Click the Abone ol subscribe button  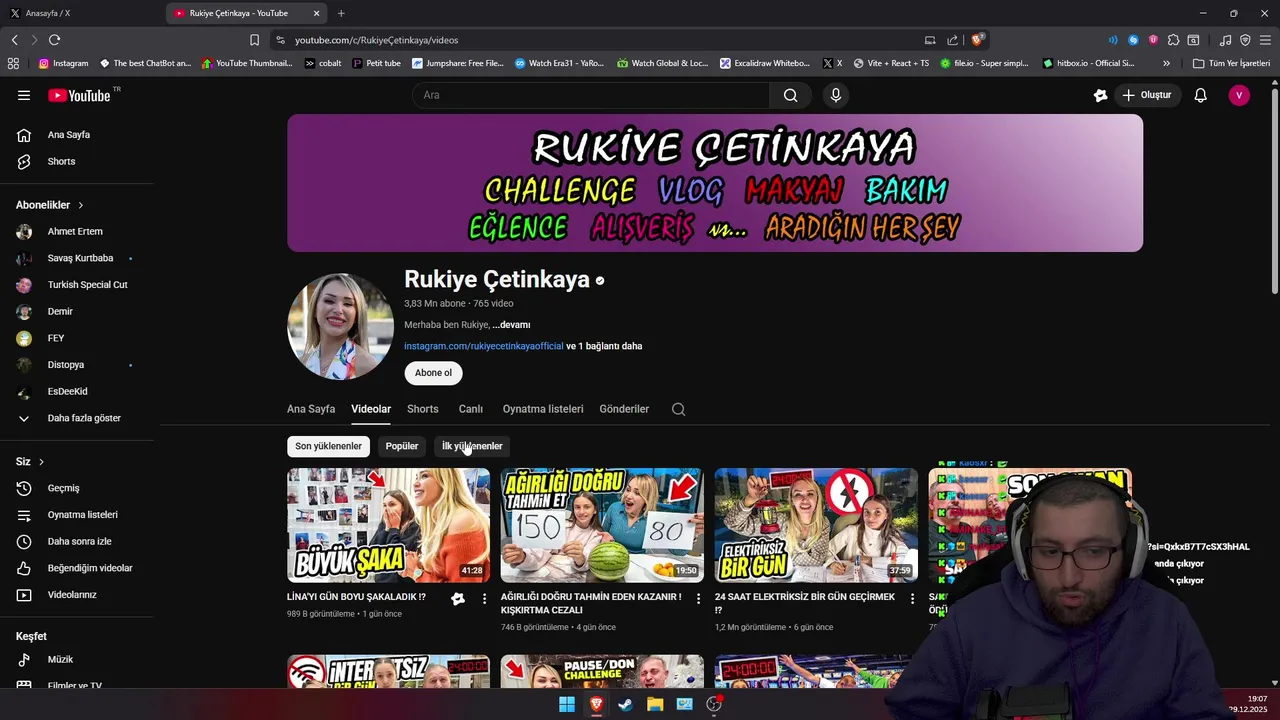click(x=433, y=373)
